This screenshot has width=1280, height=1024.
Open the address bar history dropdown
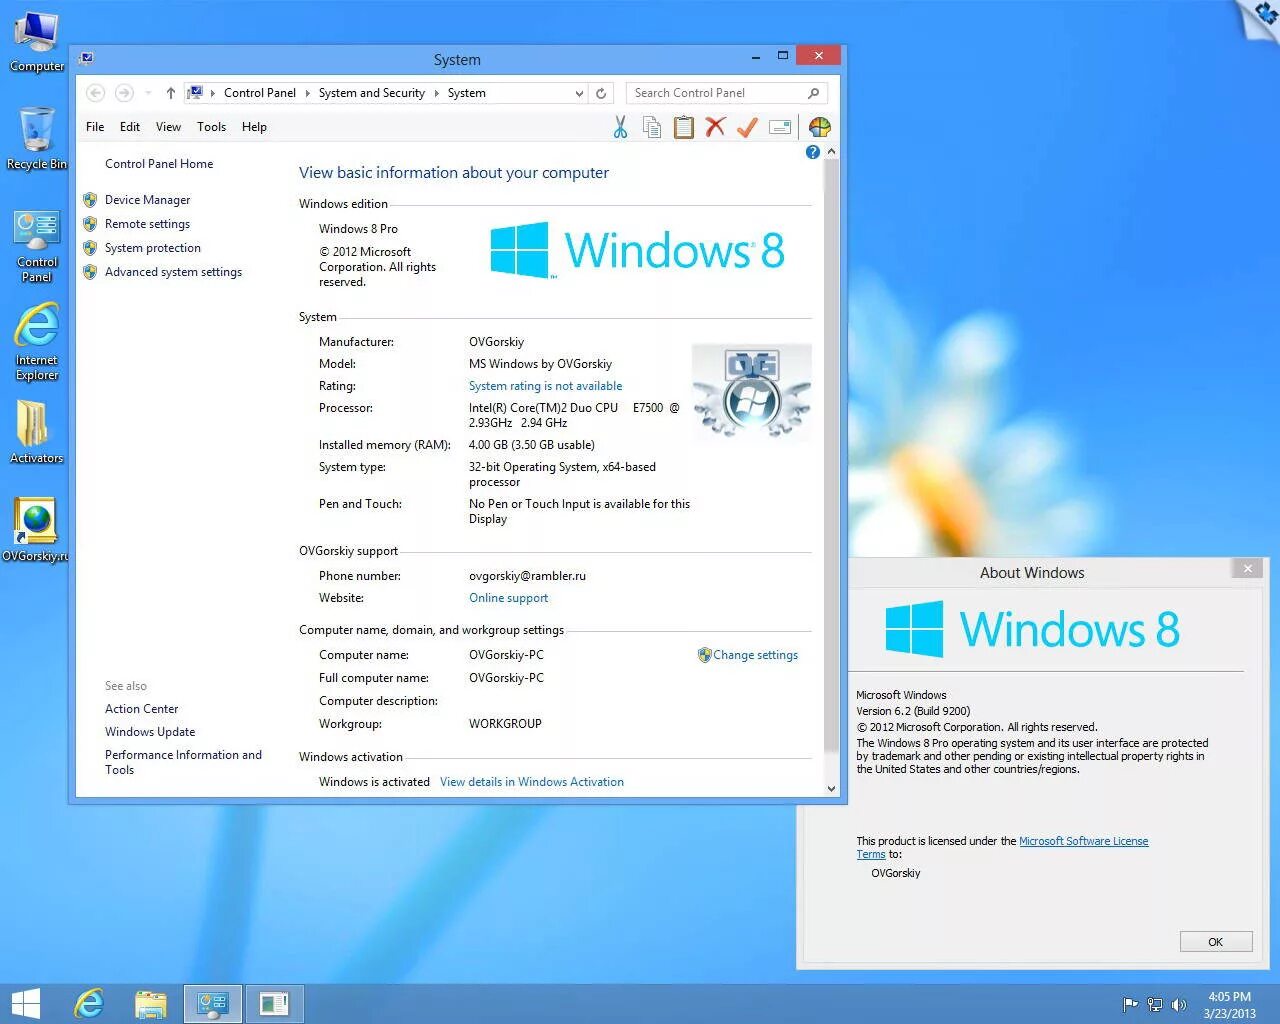point(579,93)
